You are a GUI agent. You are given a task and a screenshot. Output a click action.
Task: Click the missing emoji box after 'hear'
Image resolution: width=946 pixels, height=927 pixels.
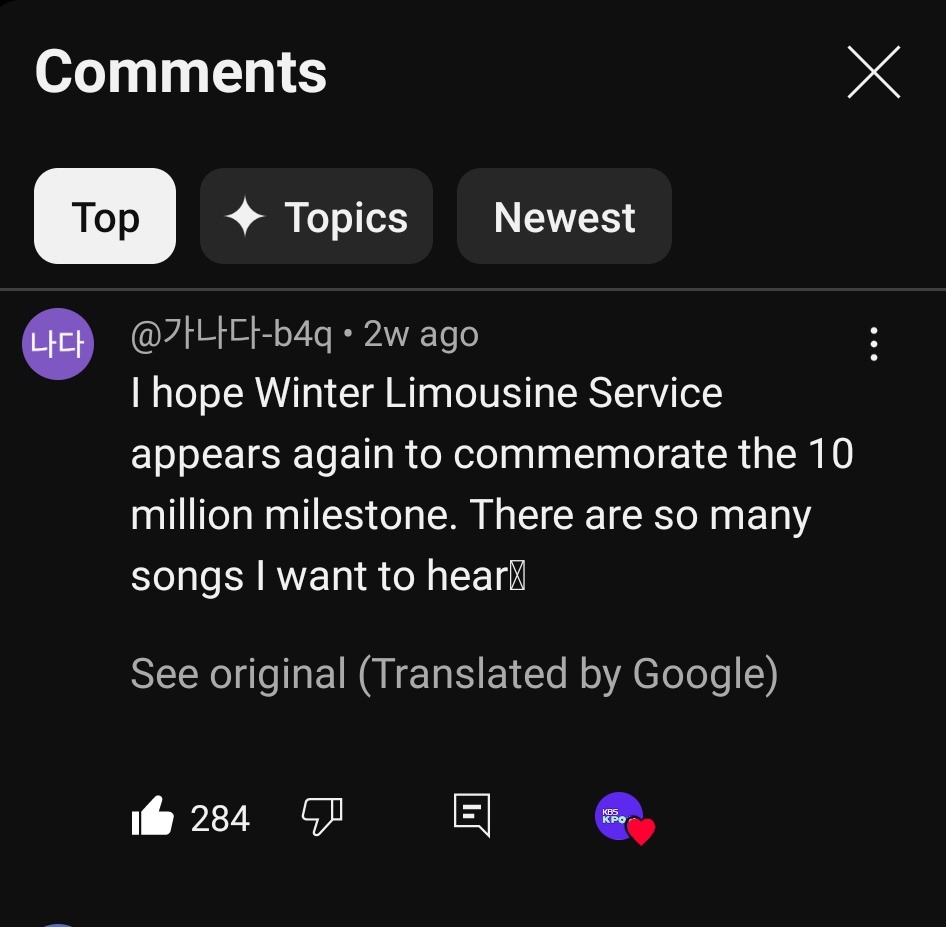[x=517, y=576]
